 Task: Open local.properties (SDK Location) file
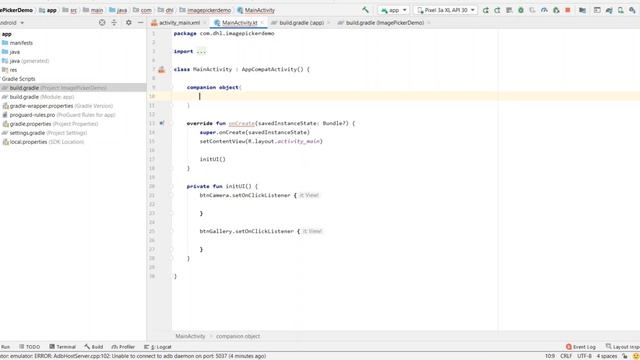43,142
